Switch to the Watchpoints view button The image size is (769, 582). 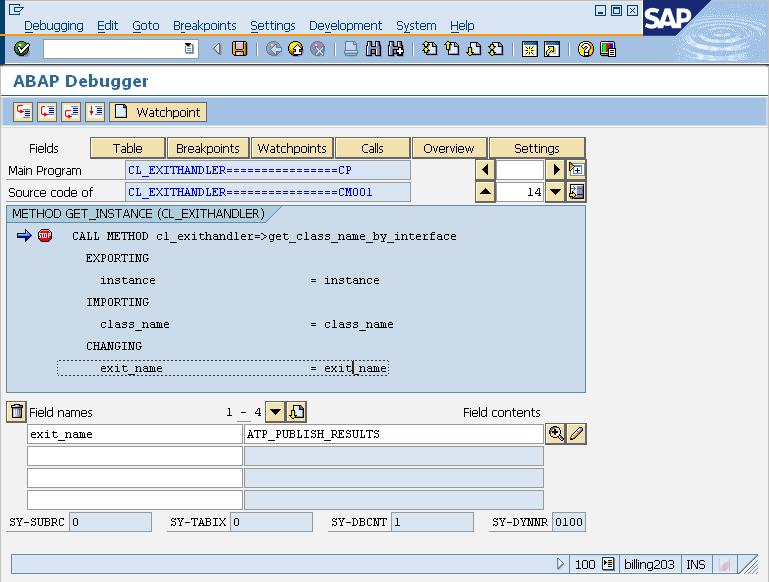click(x=292, y=148)
